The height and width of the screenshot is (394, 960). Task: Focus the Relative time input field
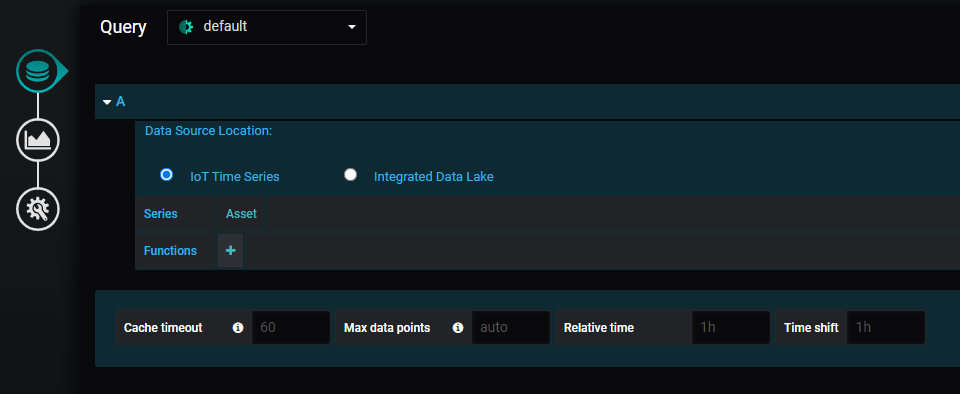(x=731, y=327)
